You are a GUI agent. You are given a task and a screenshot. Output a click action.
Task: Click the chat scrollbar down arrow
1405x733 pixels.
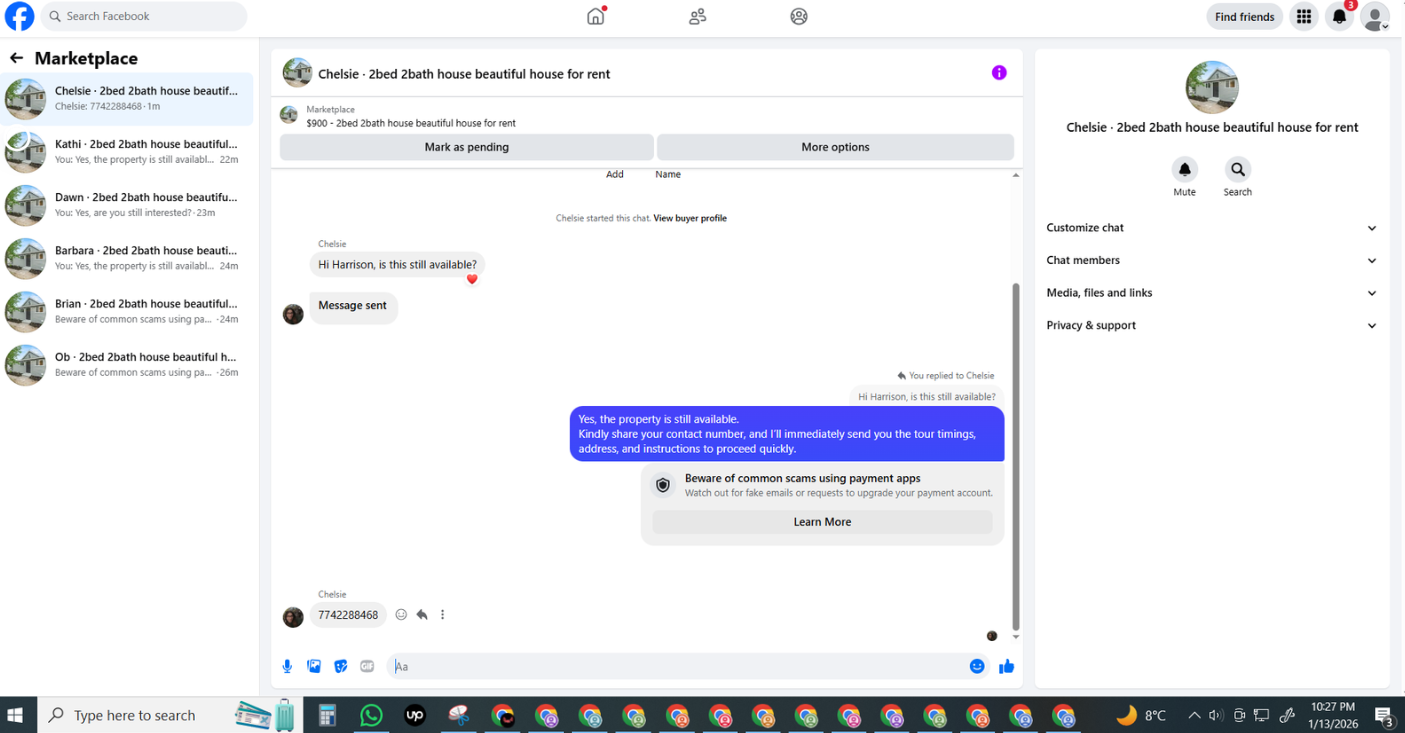[1016, 637]
